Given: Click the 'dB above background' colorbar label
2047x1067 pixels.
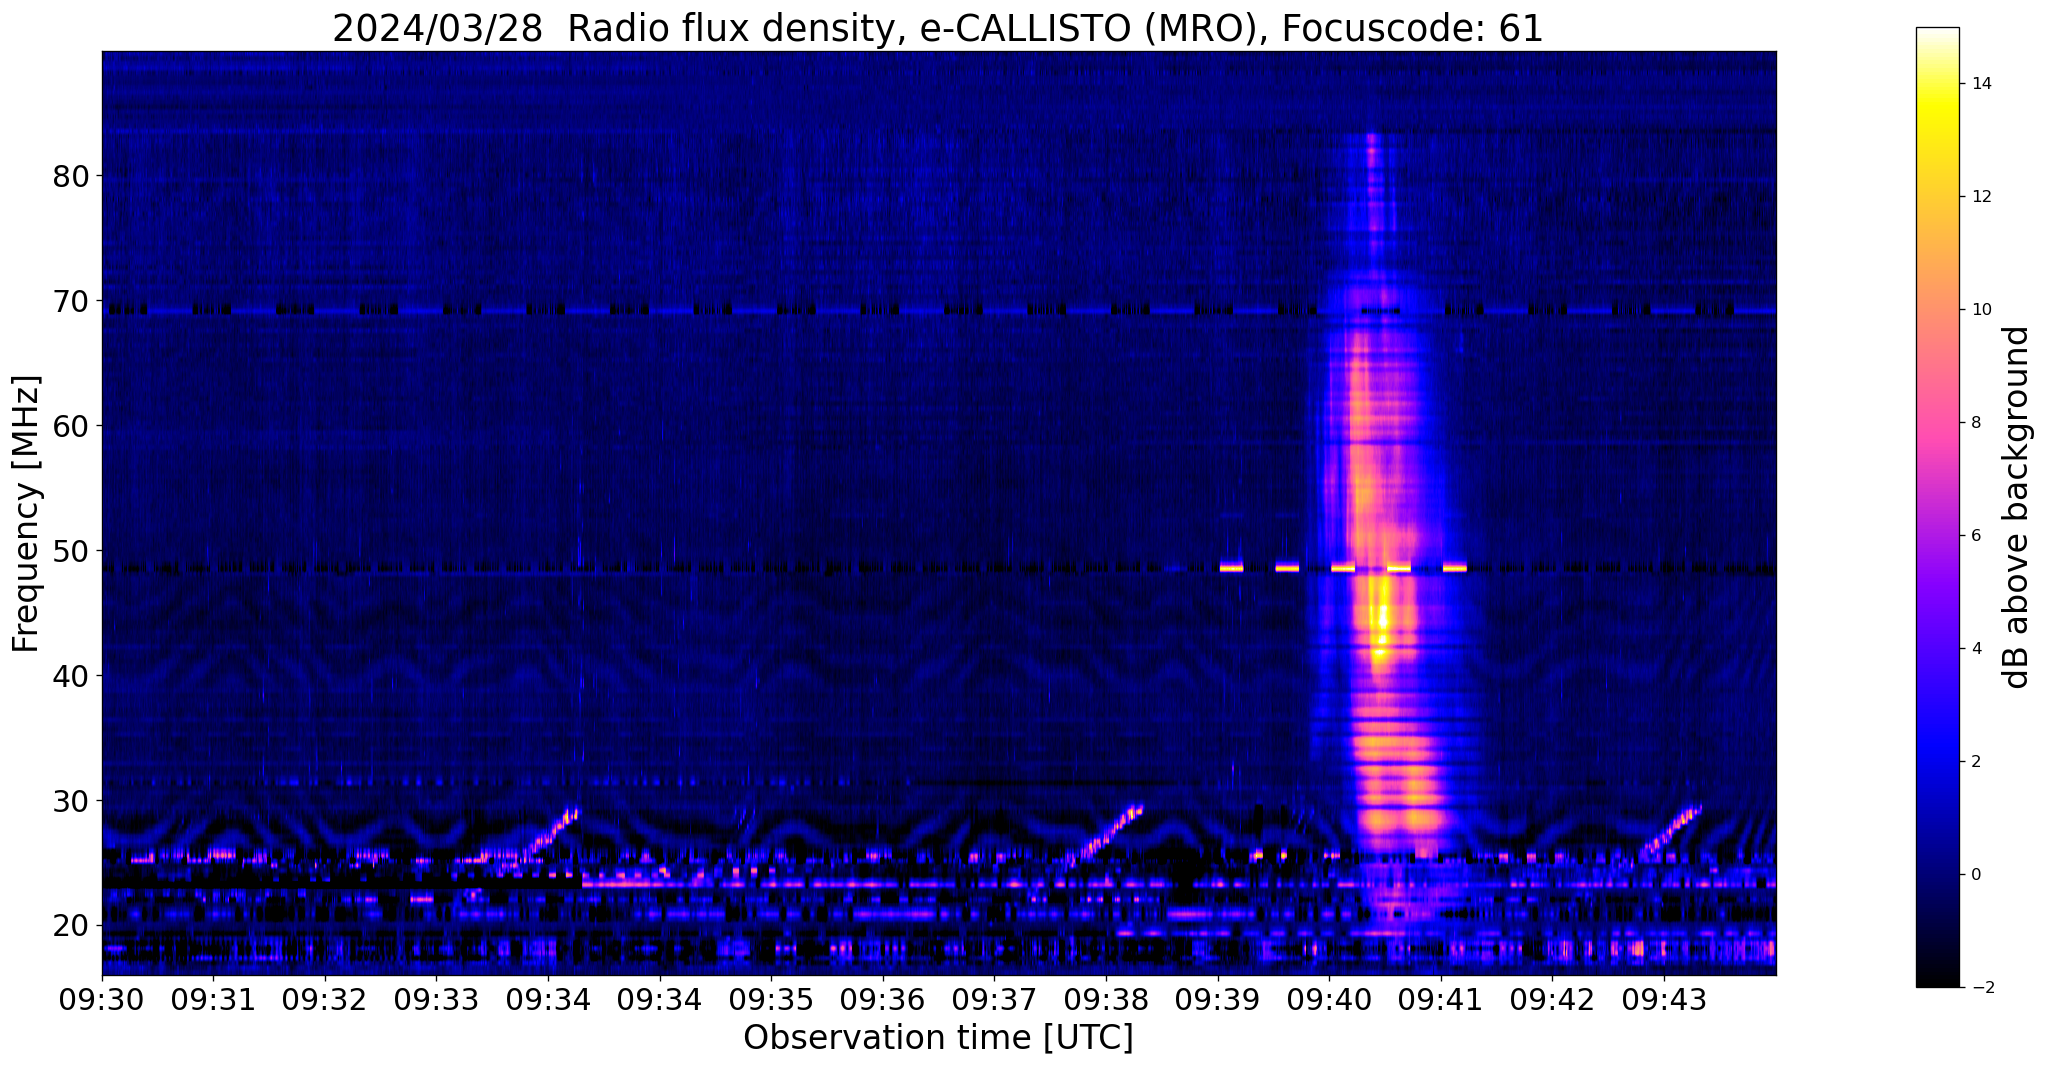Looking at the screenshot, I should (2017, 507).
